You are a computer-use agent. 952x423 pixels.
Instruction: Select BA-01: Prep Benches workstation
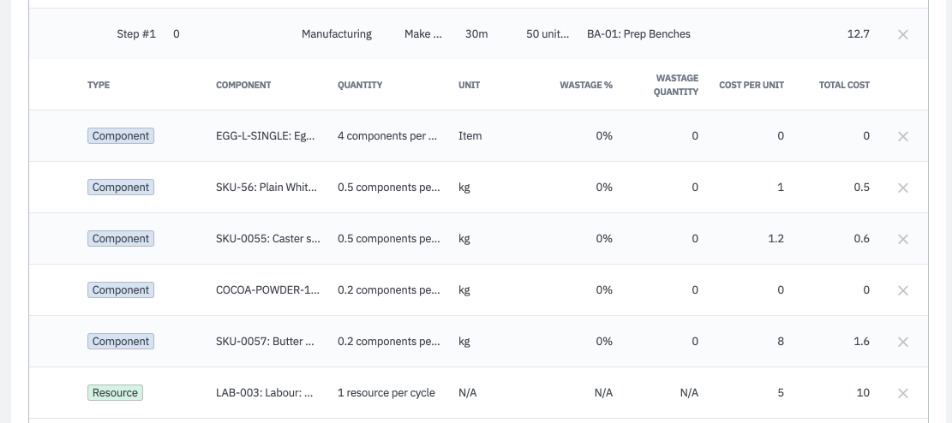click(x=638, y=34)
